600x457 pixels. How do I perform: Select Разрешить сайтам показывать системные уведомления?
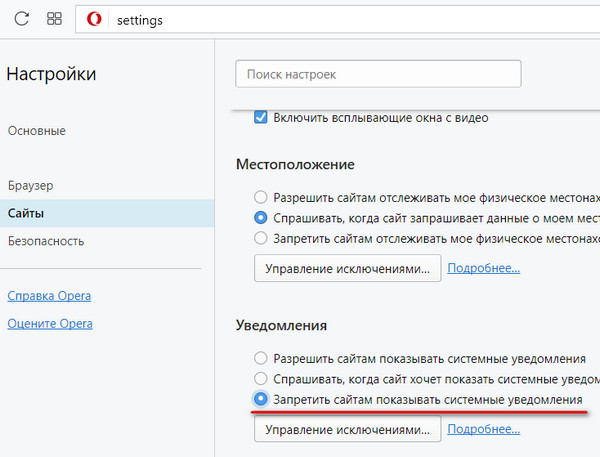(261, 358)
